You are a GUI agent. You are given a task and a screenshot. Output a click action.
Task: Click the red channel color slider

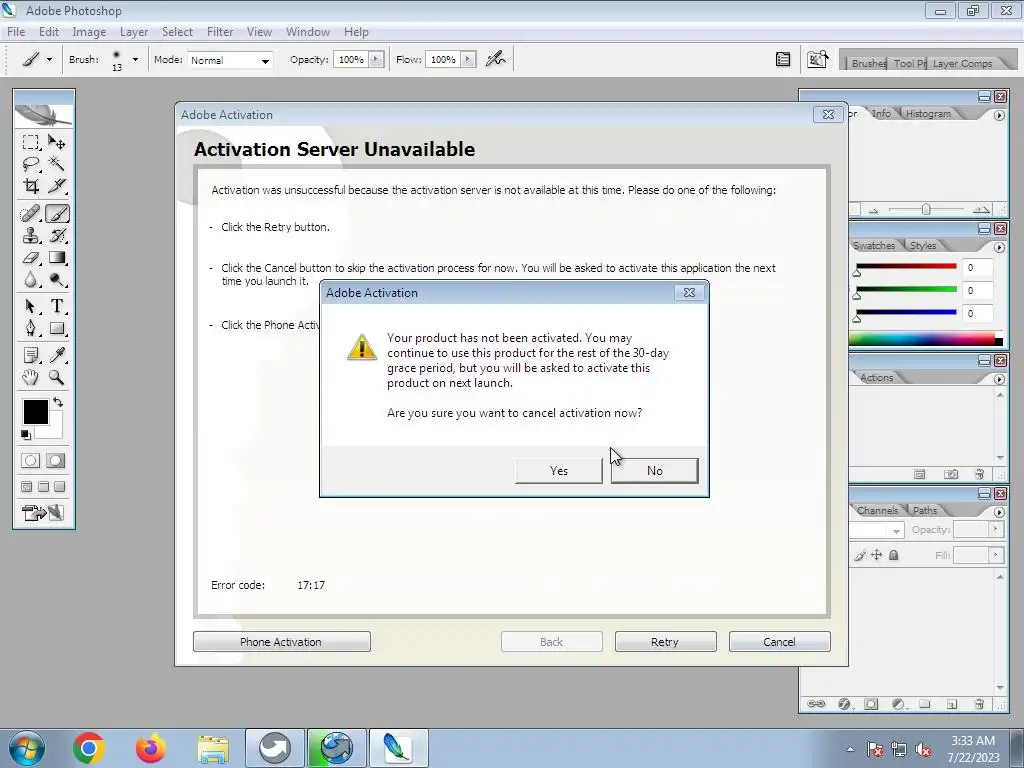(906, 266)
